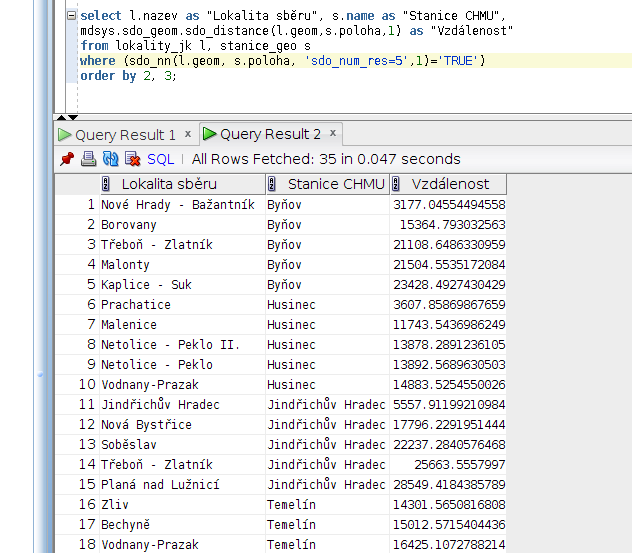The height and width of the screenshot is (553, 632).
Task: Select cell 'Malonty'
Action: pyautogui.click(x=183, y=264)
